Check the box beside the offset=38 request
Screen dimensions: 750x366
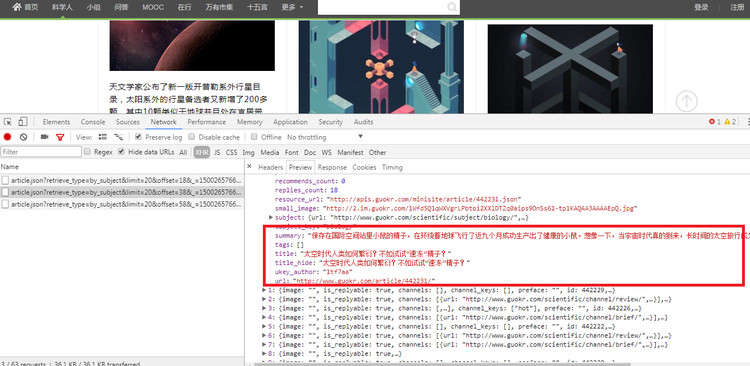click(5, 192)
